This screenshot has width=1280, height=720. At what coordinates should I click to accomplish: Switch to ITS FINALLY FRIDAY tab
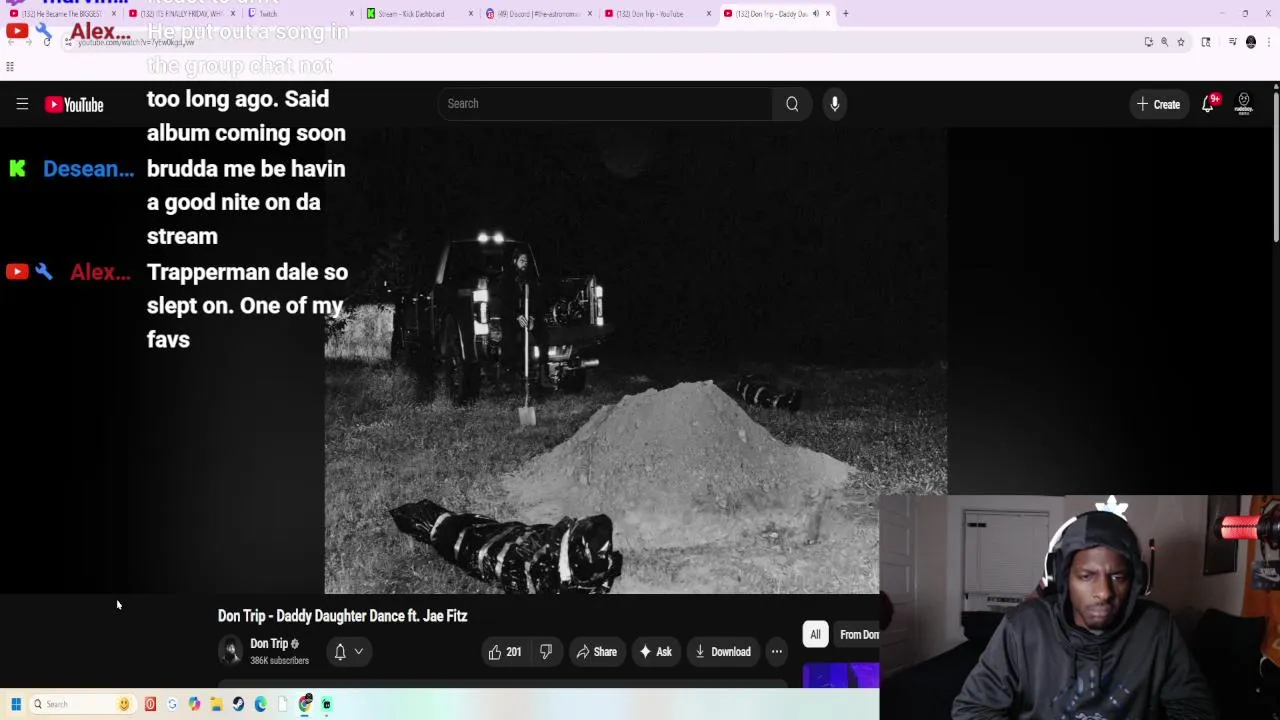(180, 14)
